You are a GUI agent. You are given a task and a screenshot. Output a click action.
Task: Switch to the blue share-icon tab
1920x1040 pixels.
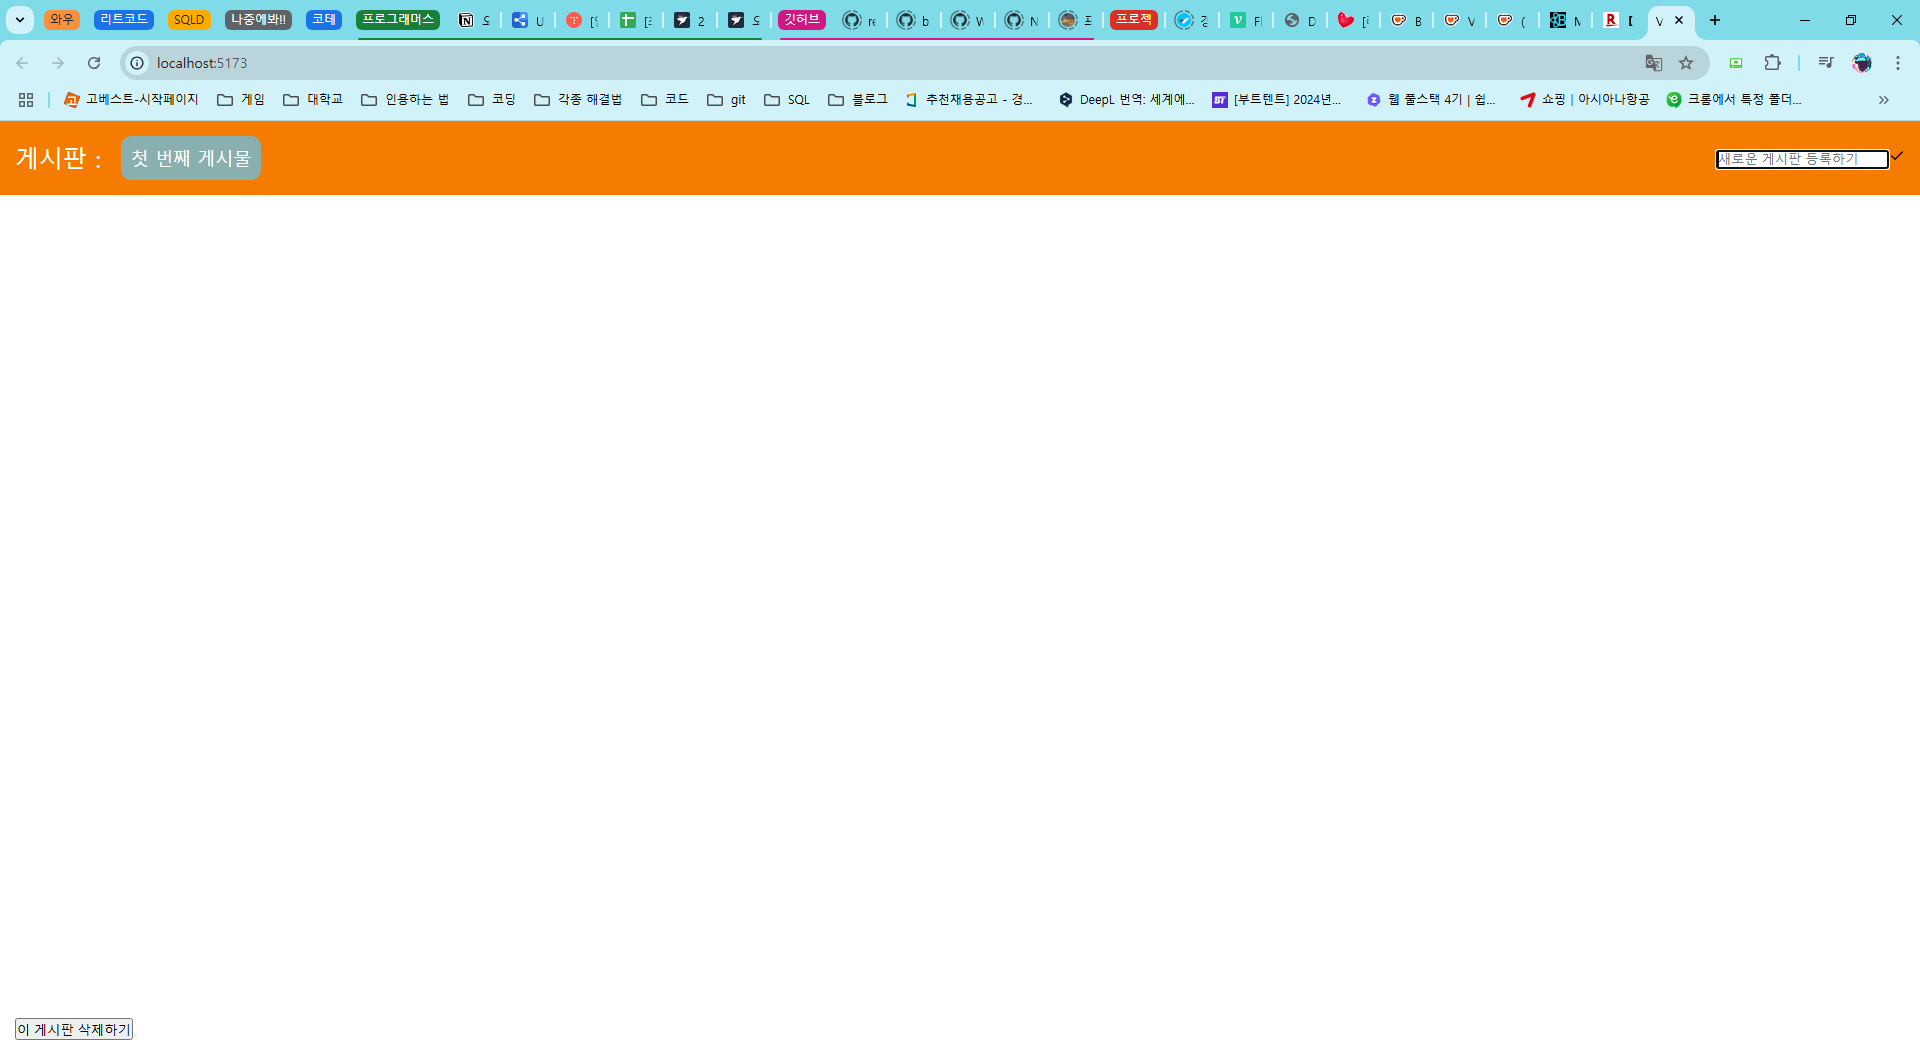pos(528,20)
